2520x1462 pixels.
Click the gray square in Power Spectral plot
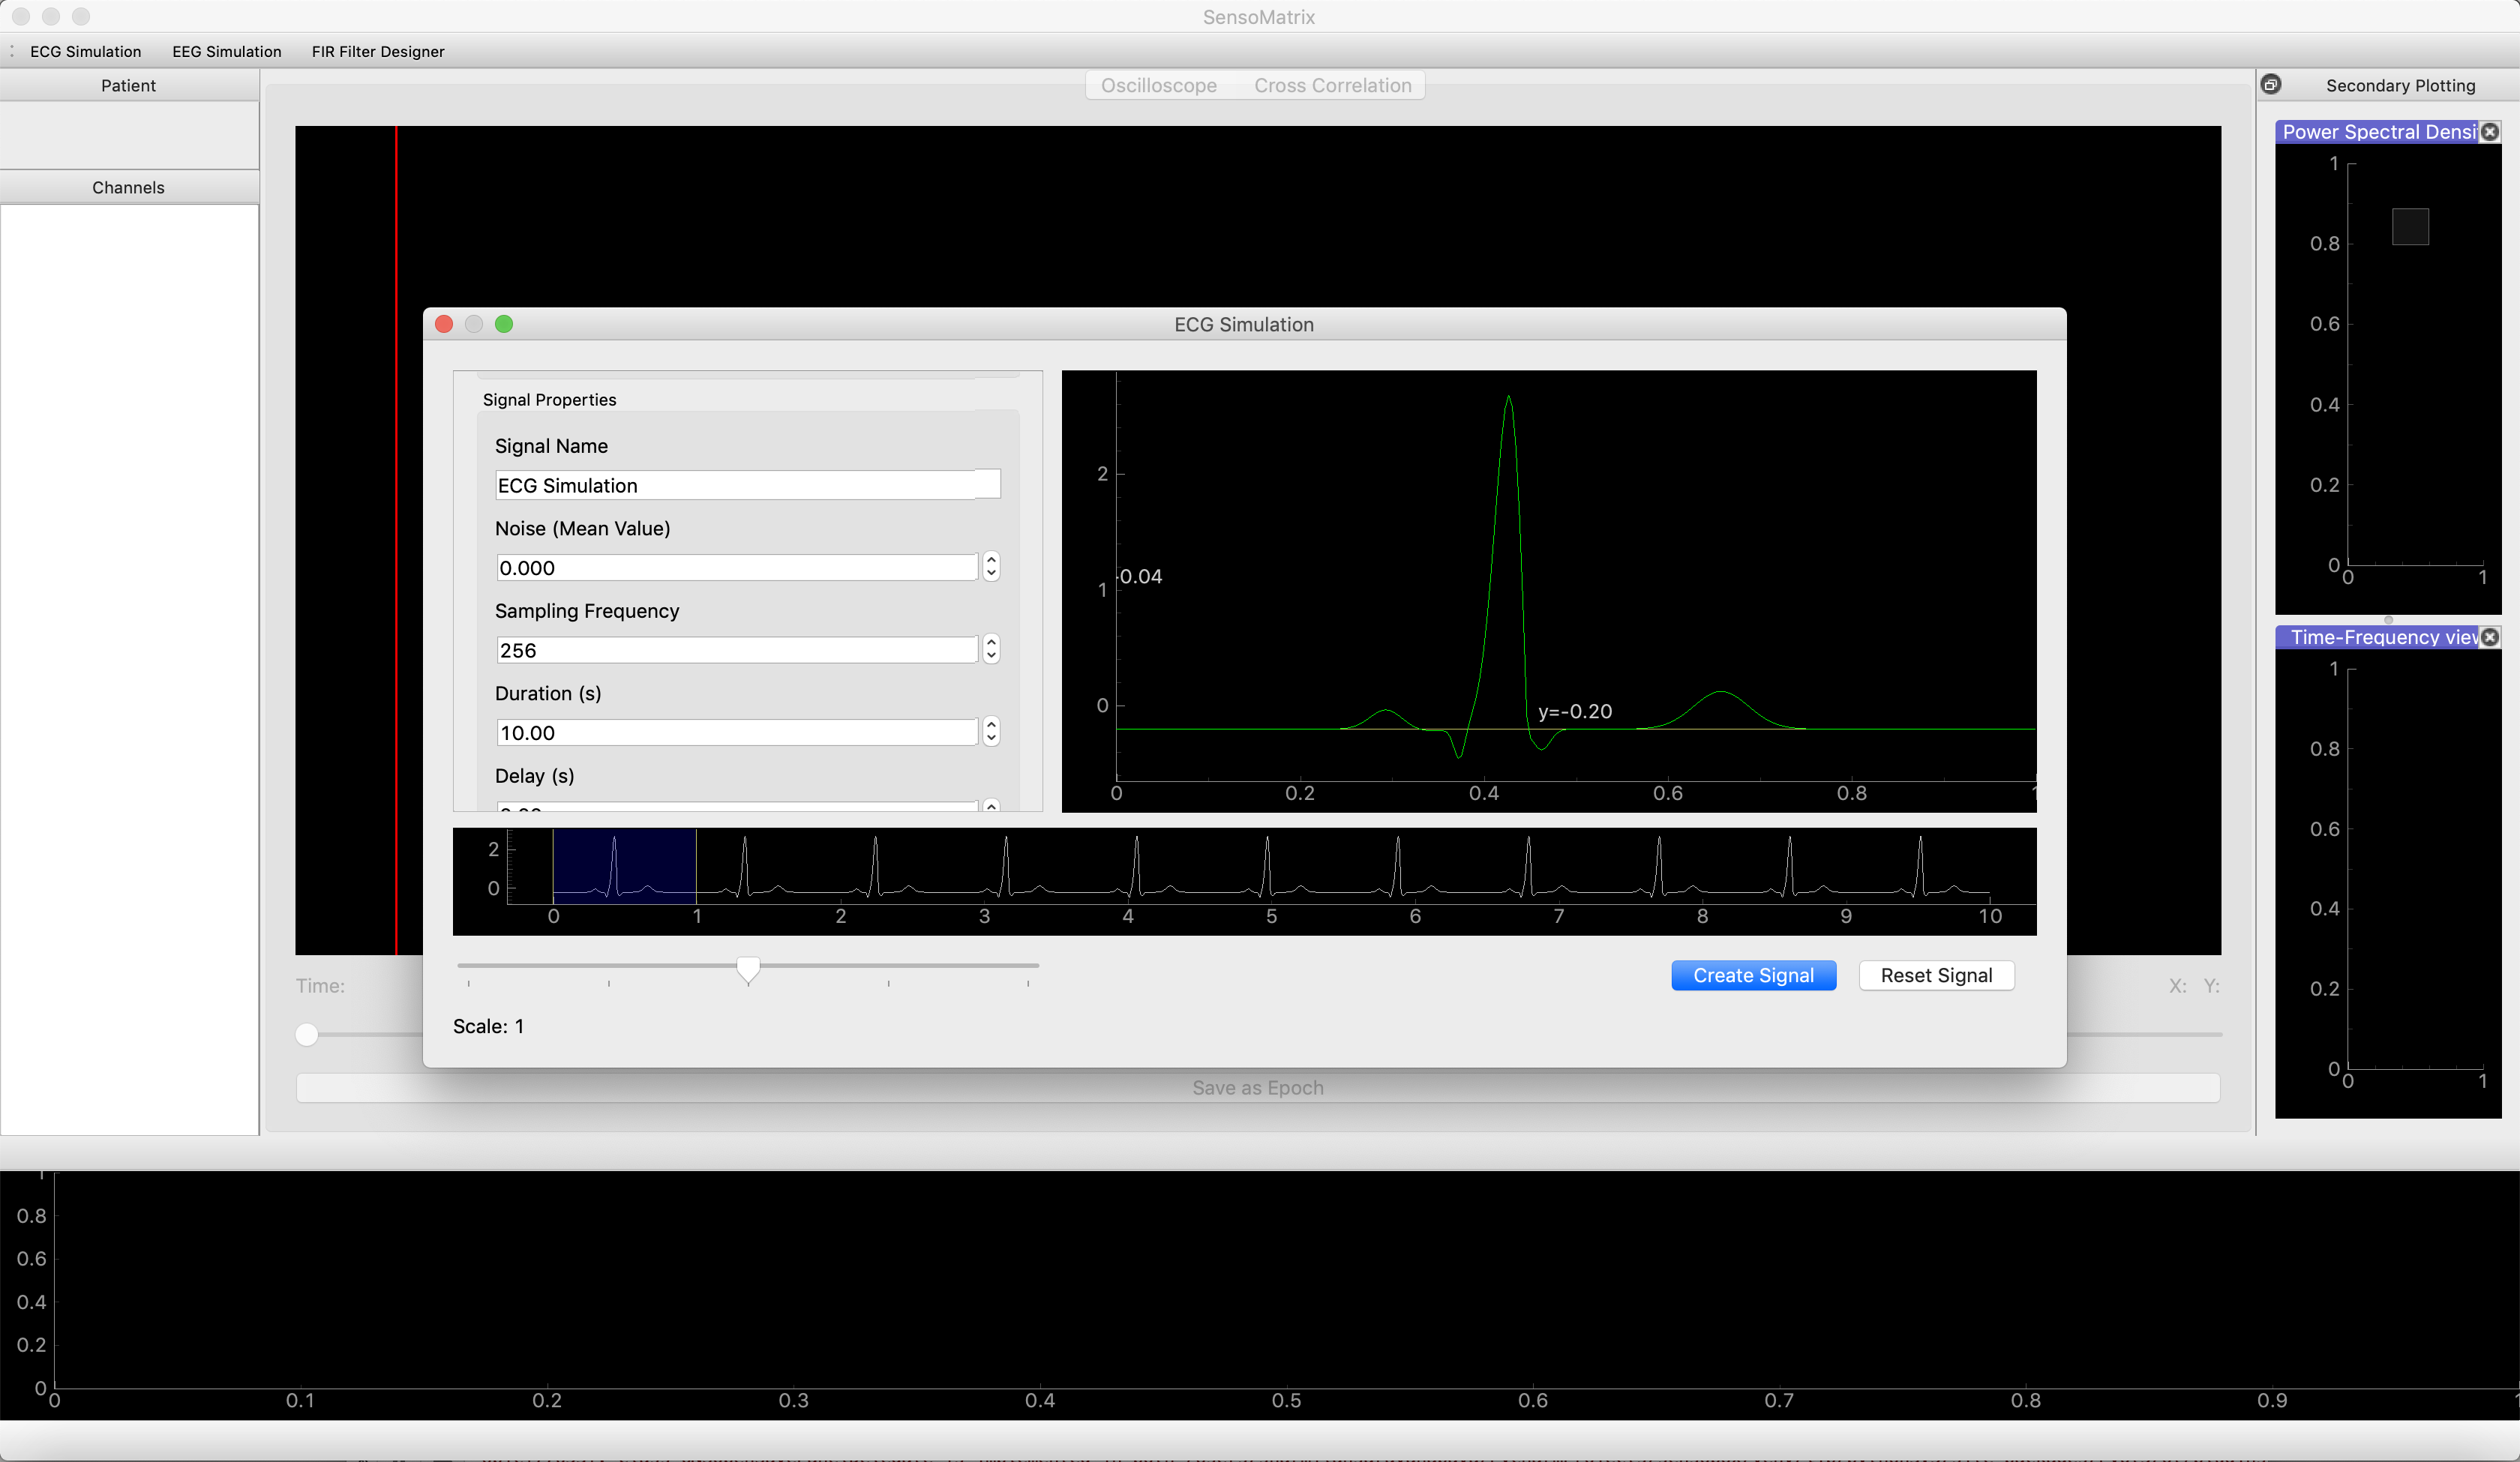[2410, 227]
